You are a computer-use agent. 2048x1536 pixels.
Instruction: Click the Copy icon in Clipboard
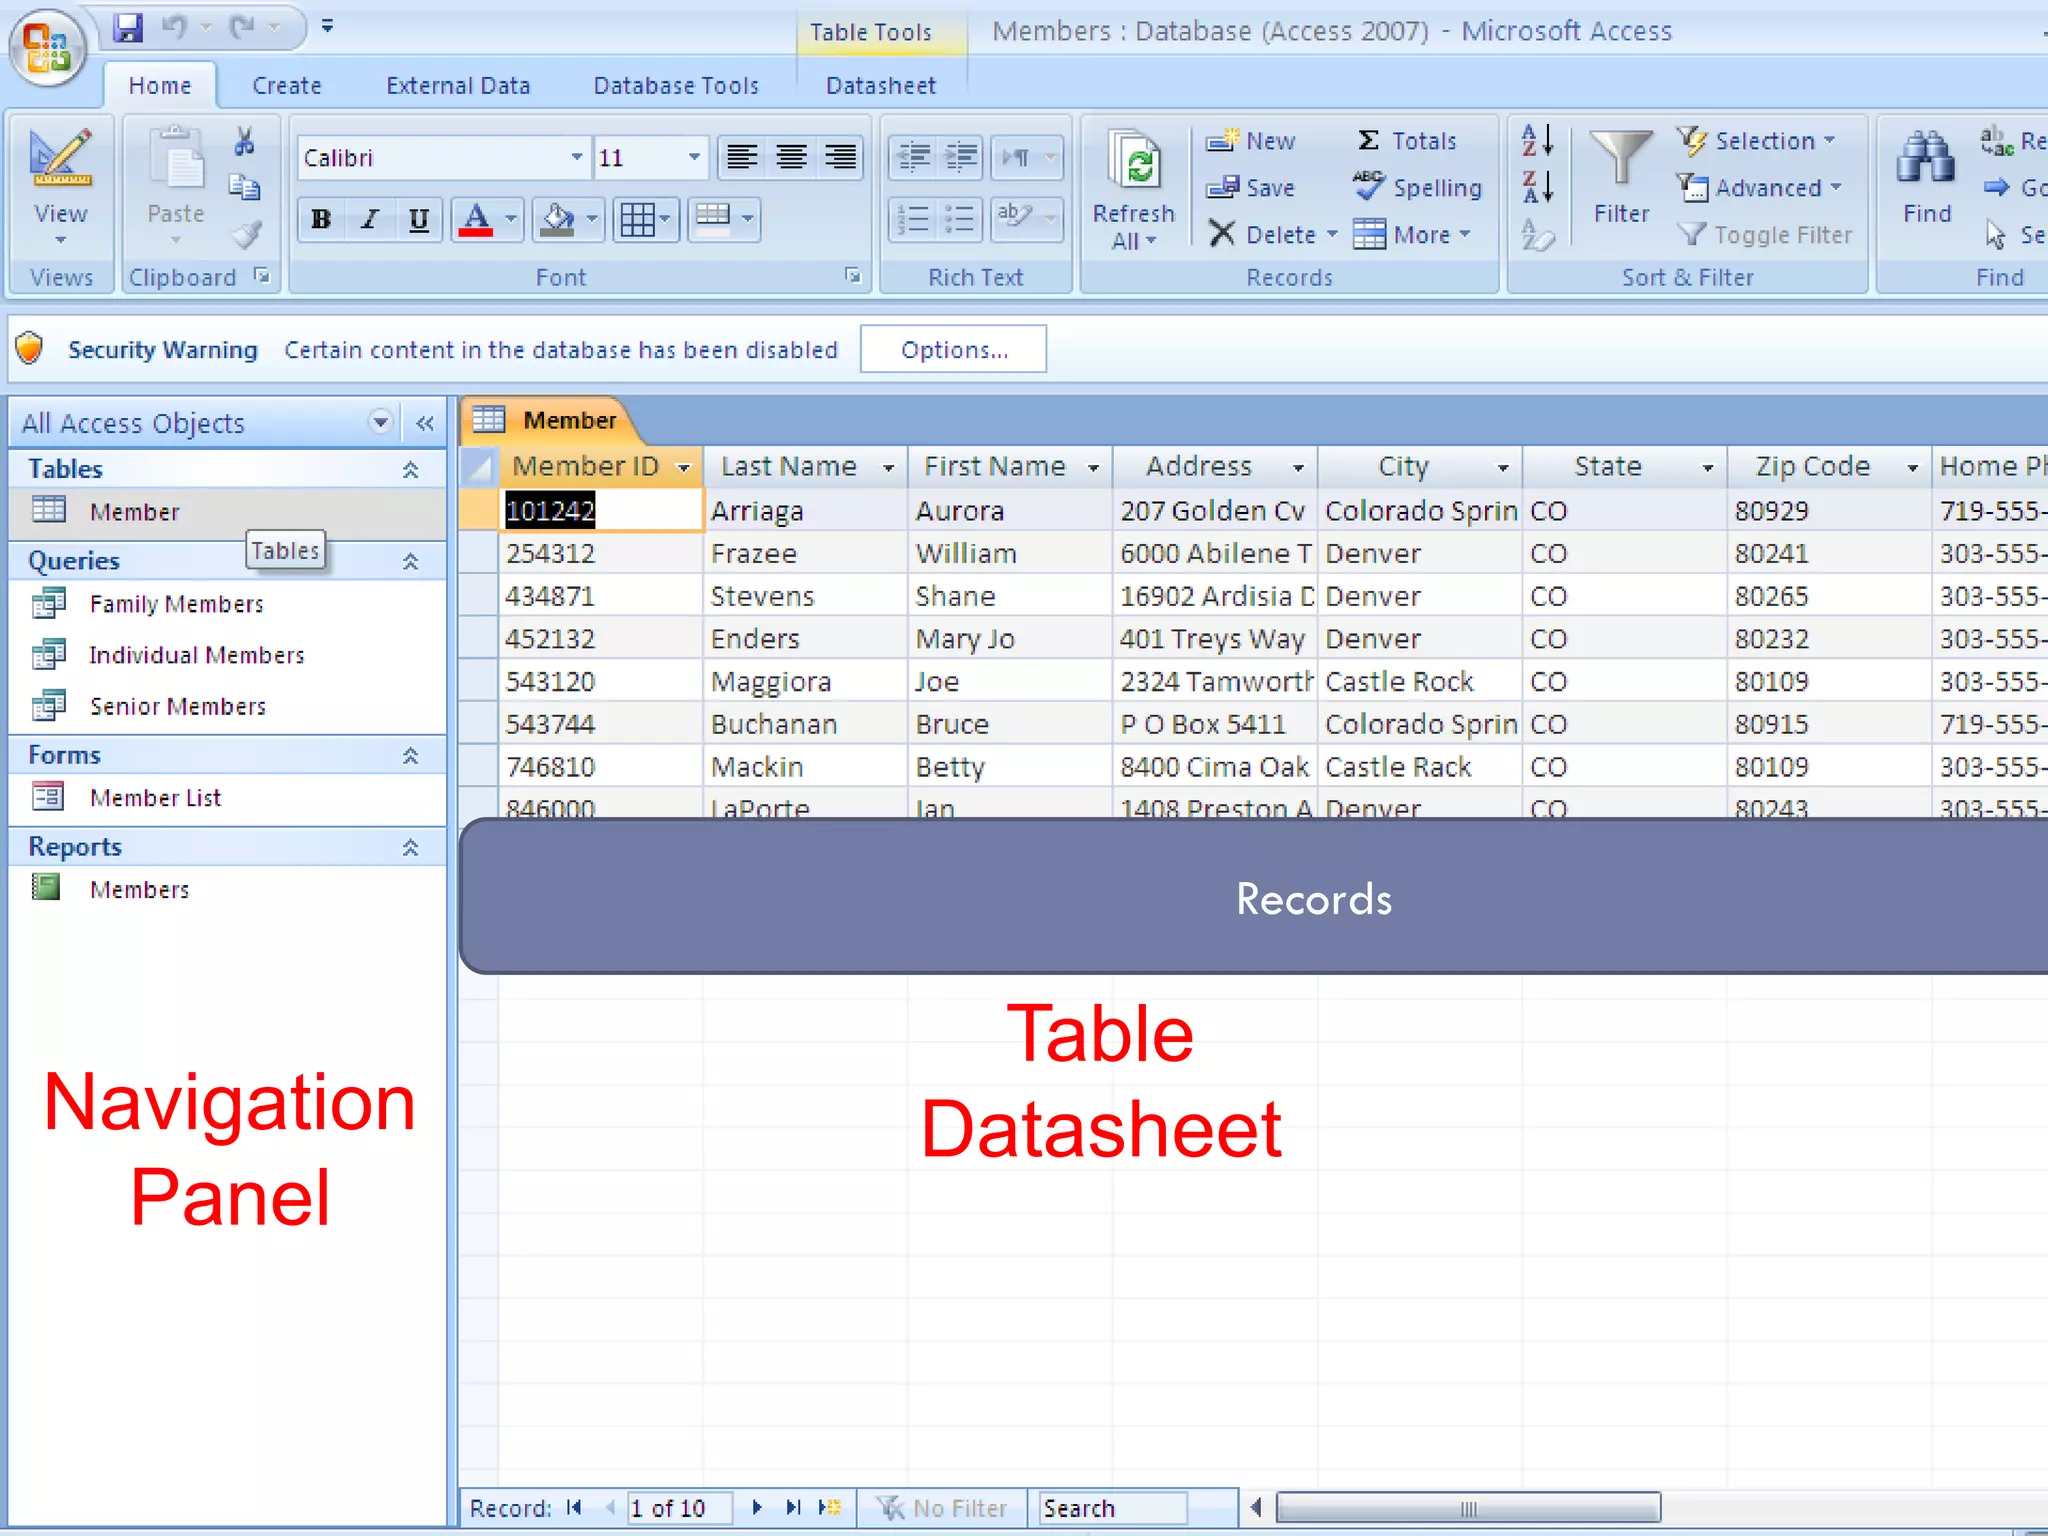click(x=244, y=187)
